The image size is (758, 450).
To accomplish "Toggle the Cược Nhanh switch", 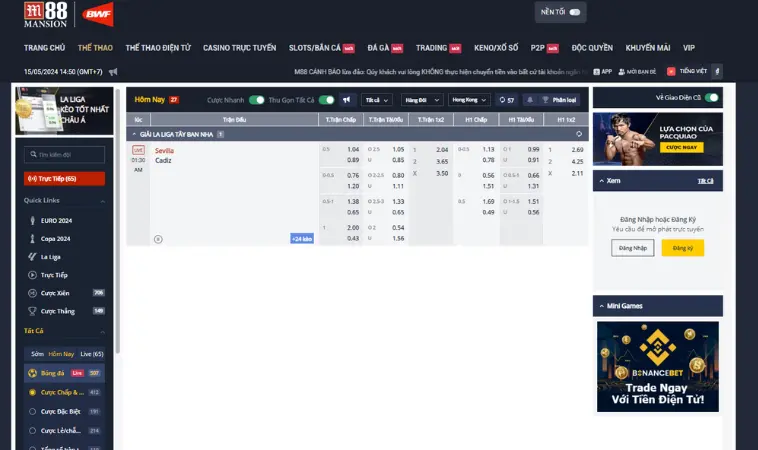I will tap(257, 100).
